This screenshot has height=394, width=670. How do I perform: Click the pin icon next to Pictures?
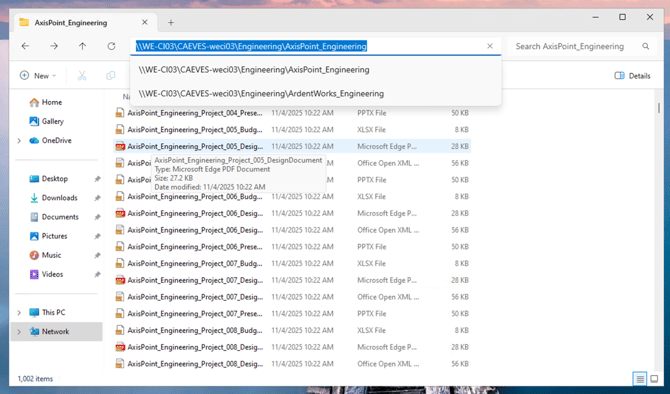pyautogui.click(x=97, y=236)
